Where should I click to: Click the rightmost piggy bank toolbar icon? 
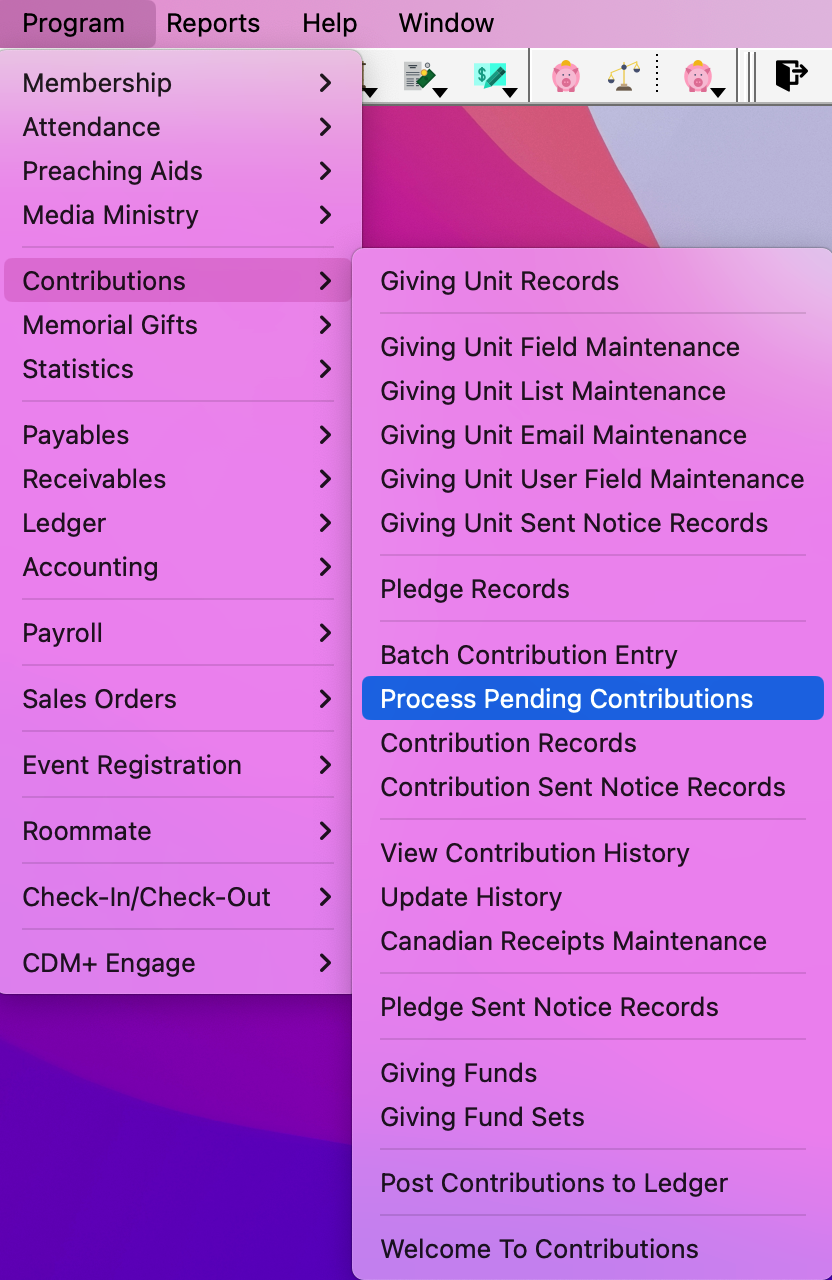[700, 74]
